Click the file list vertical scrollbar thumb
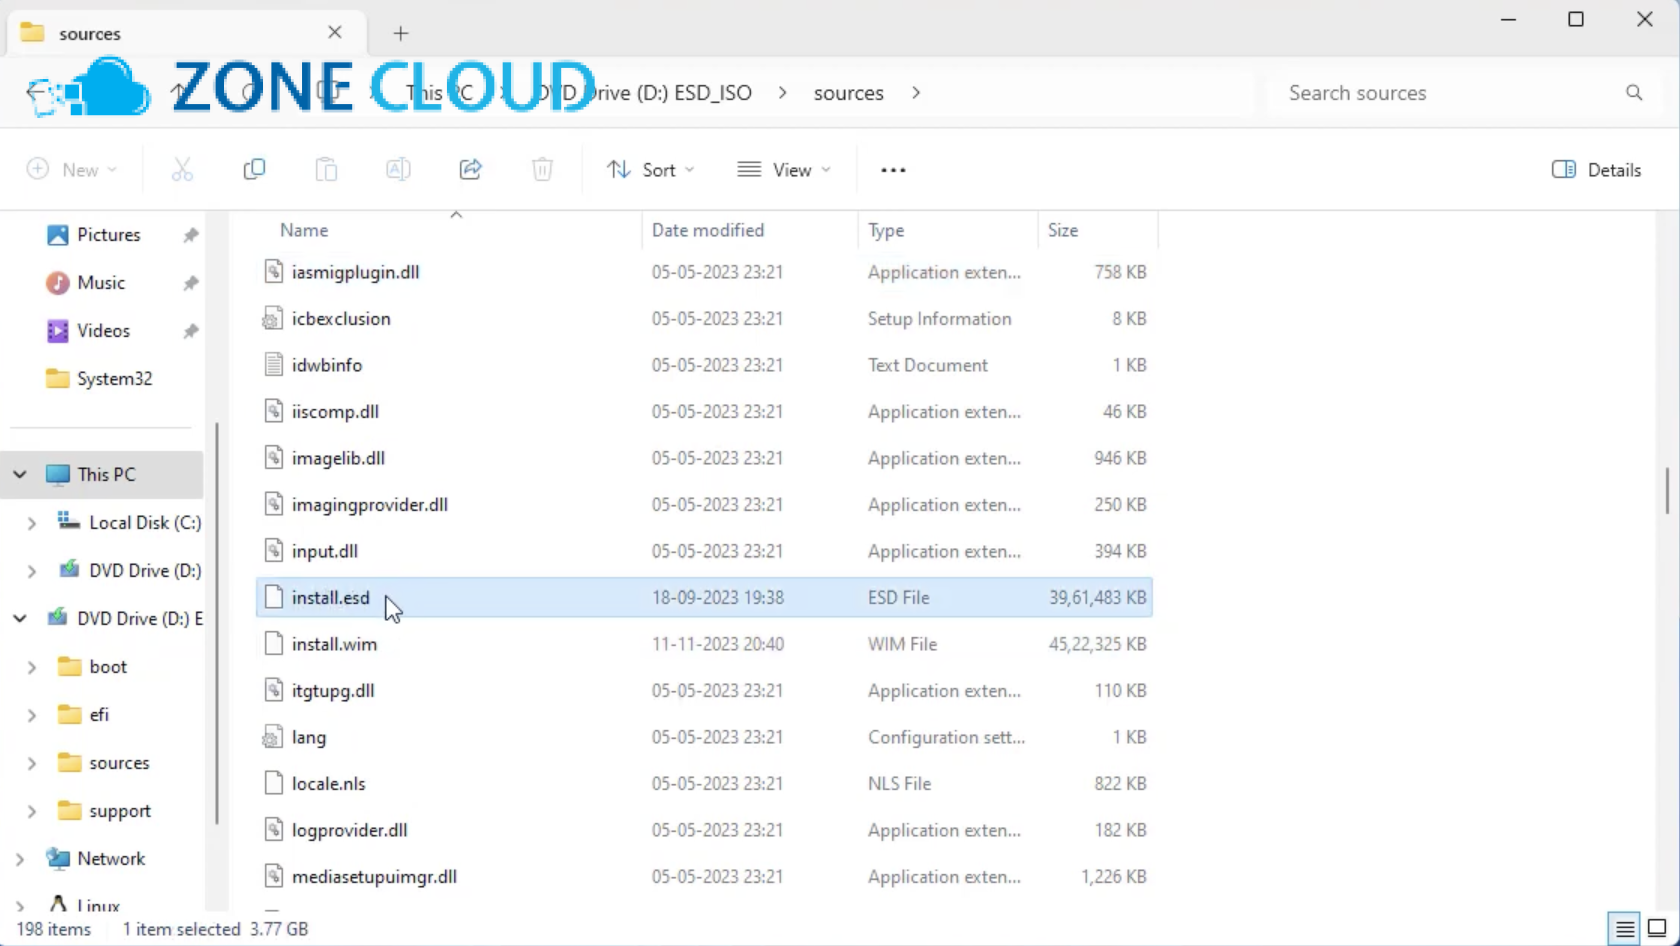Screen dimensions: 1680x946 (x=1667, y=490)
